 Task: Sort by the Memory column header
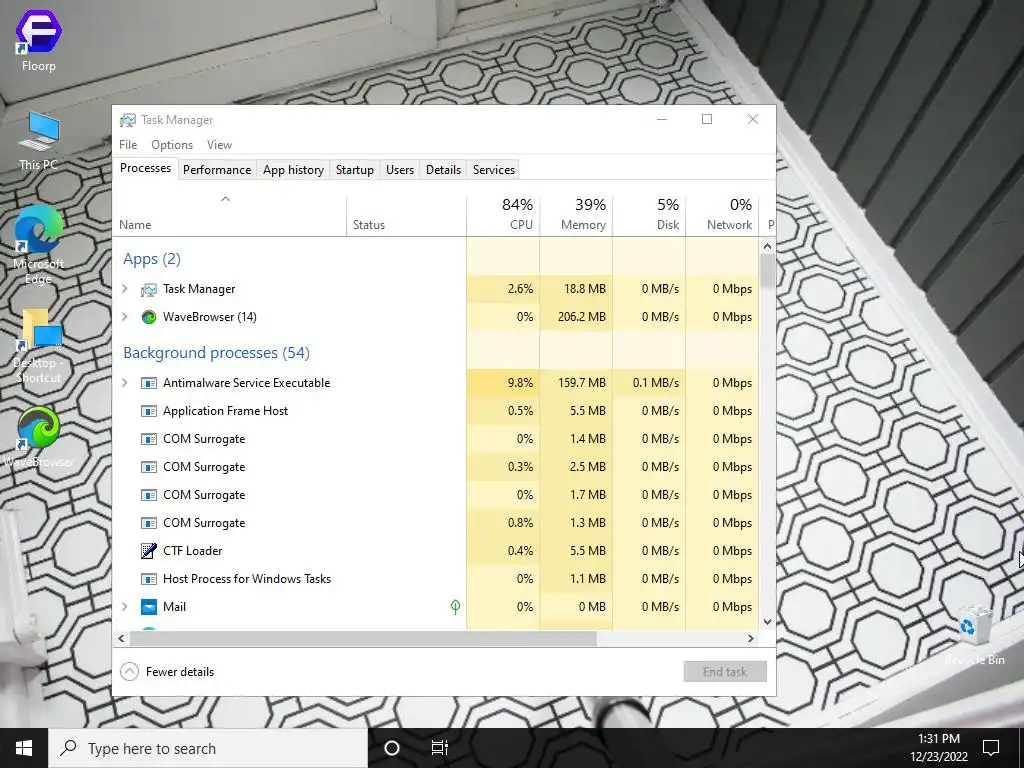[577, 216]
